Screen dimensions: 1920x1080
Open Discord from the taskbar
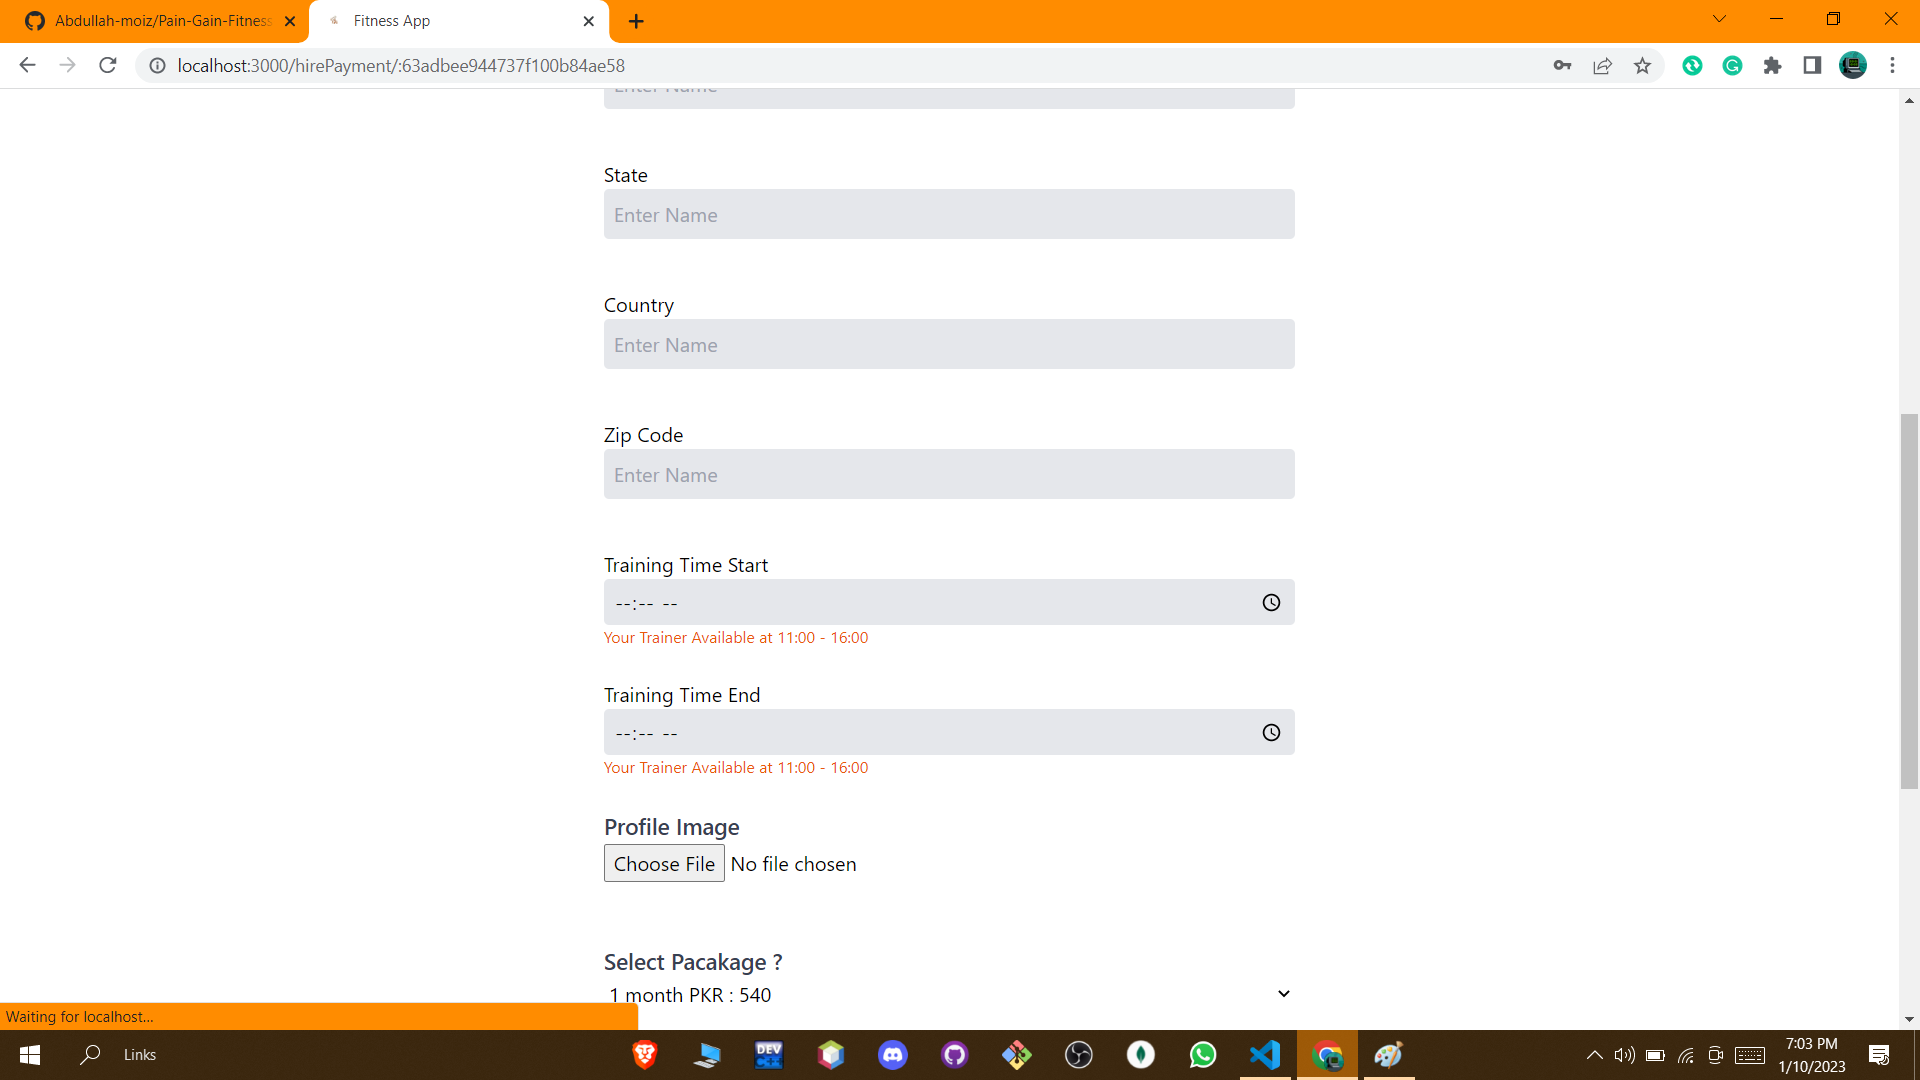tap(893, 1055)
